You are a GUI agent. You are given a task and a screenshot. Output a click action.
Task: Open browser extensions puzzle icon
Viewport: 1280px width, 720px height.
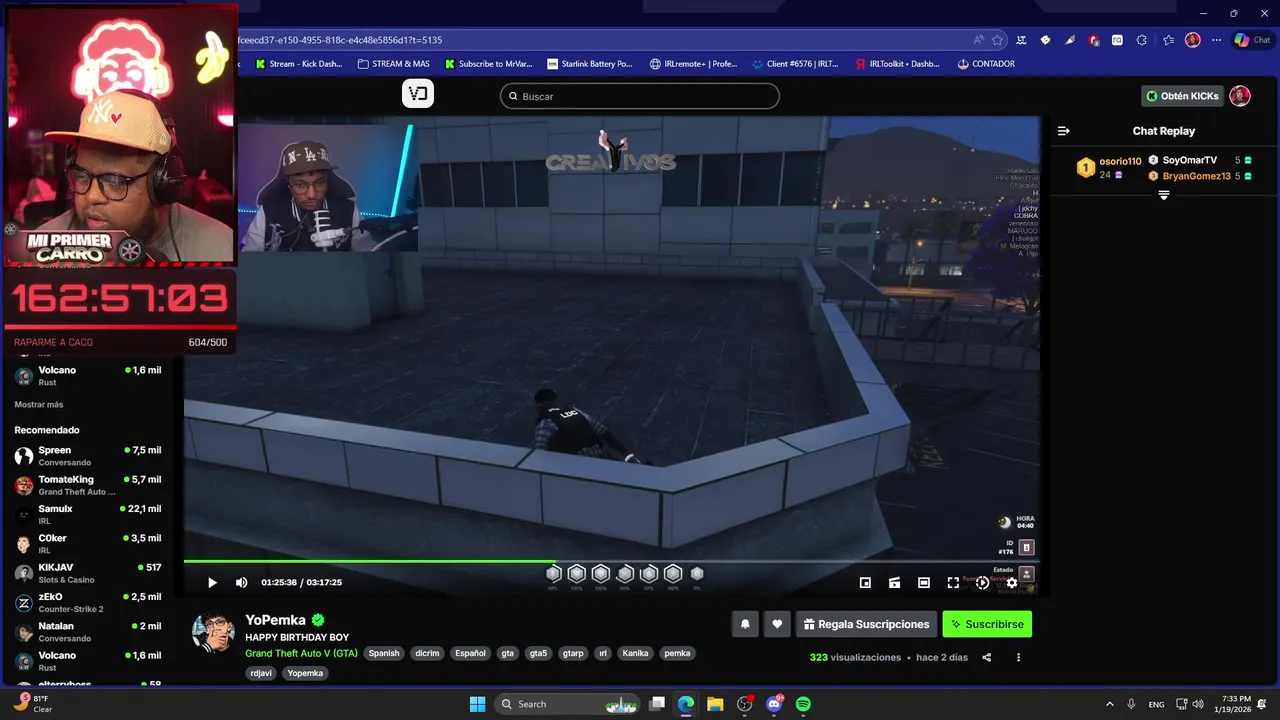[x=1142, y=40]
